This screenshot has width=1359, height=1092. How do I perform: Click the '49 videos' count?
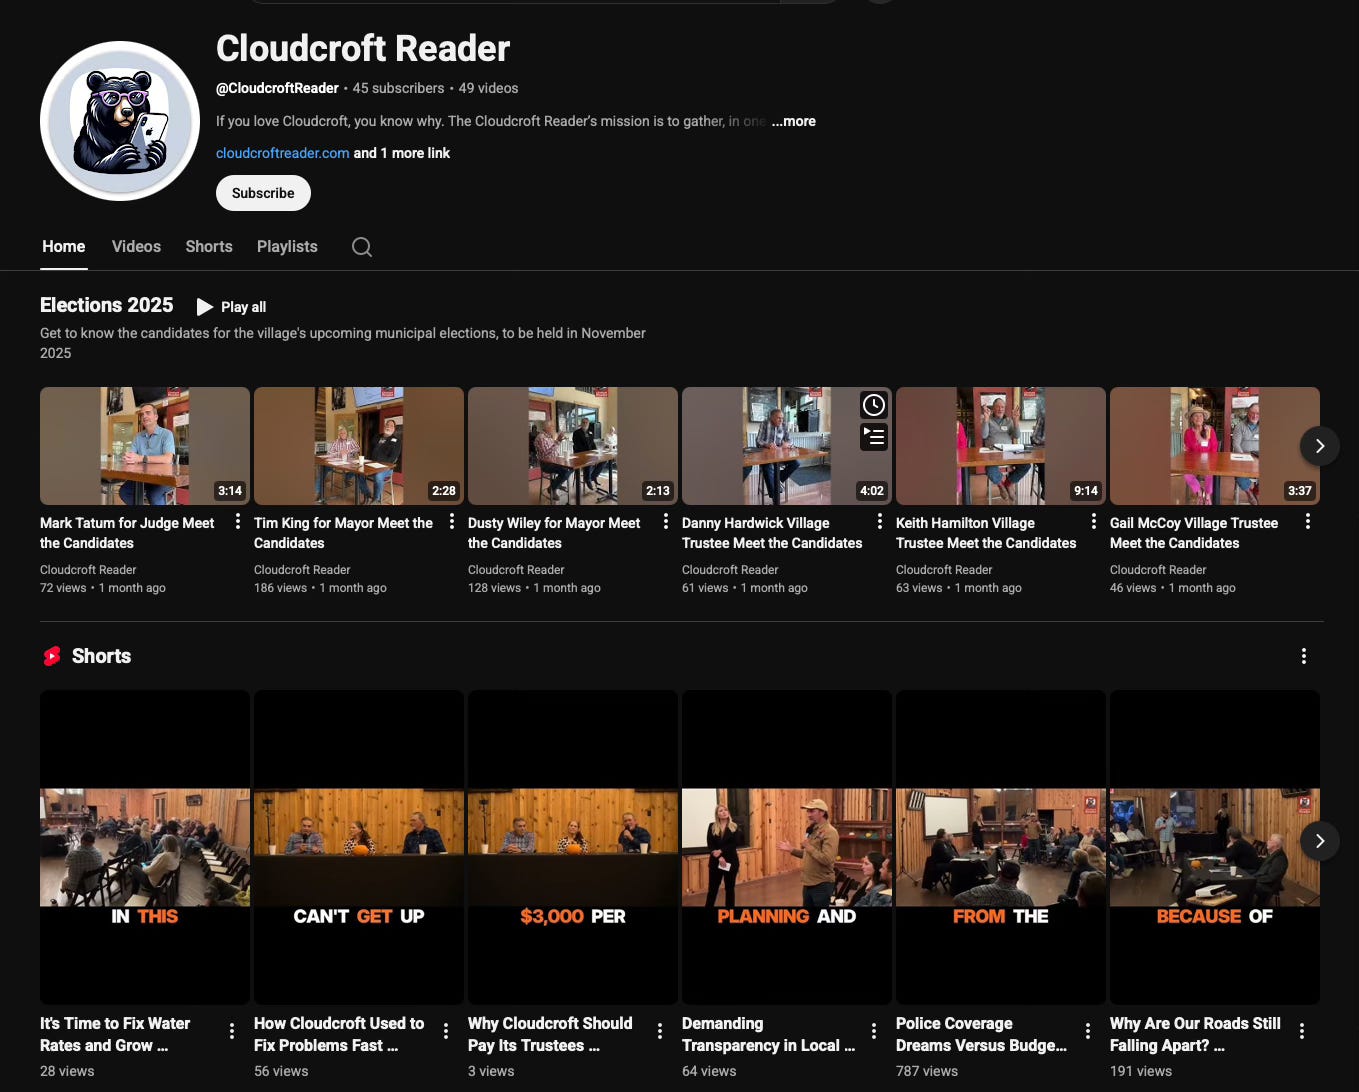coord(488,88)
